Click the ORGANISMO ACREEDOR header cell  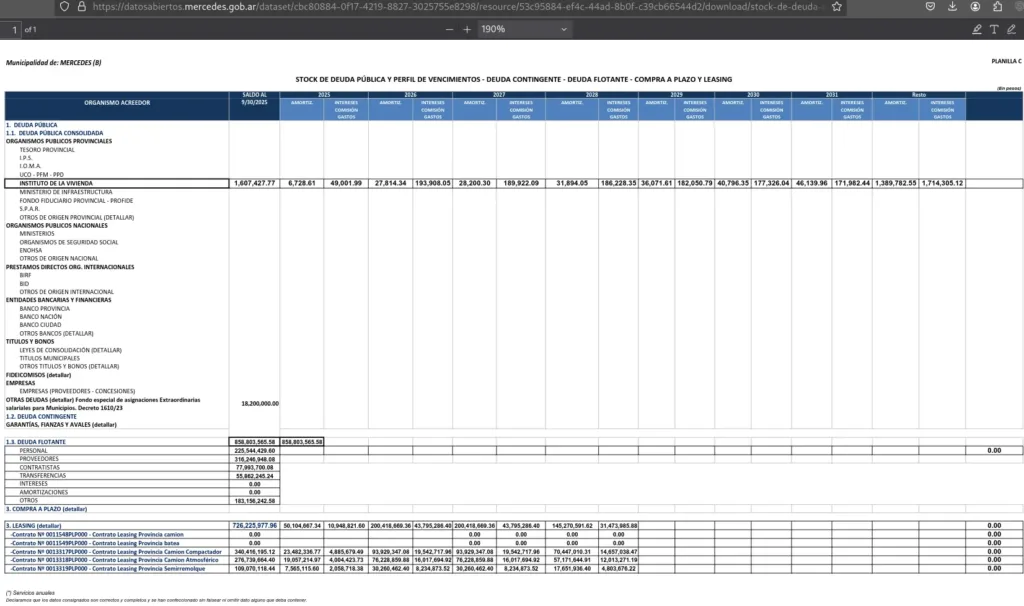point(117,103)
